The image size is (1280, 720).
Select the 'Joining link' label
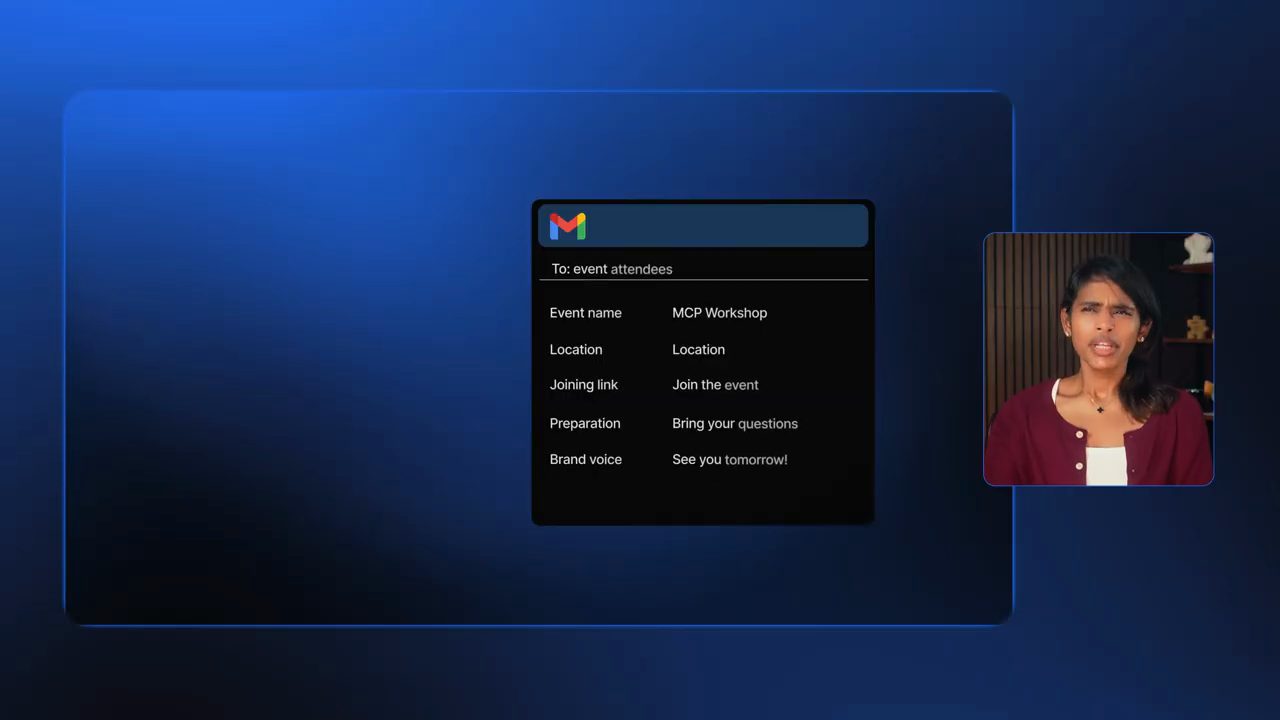point(584,385)
